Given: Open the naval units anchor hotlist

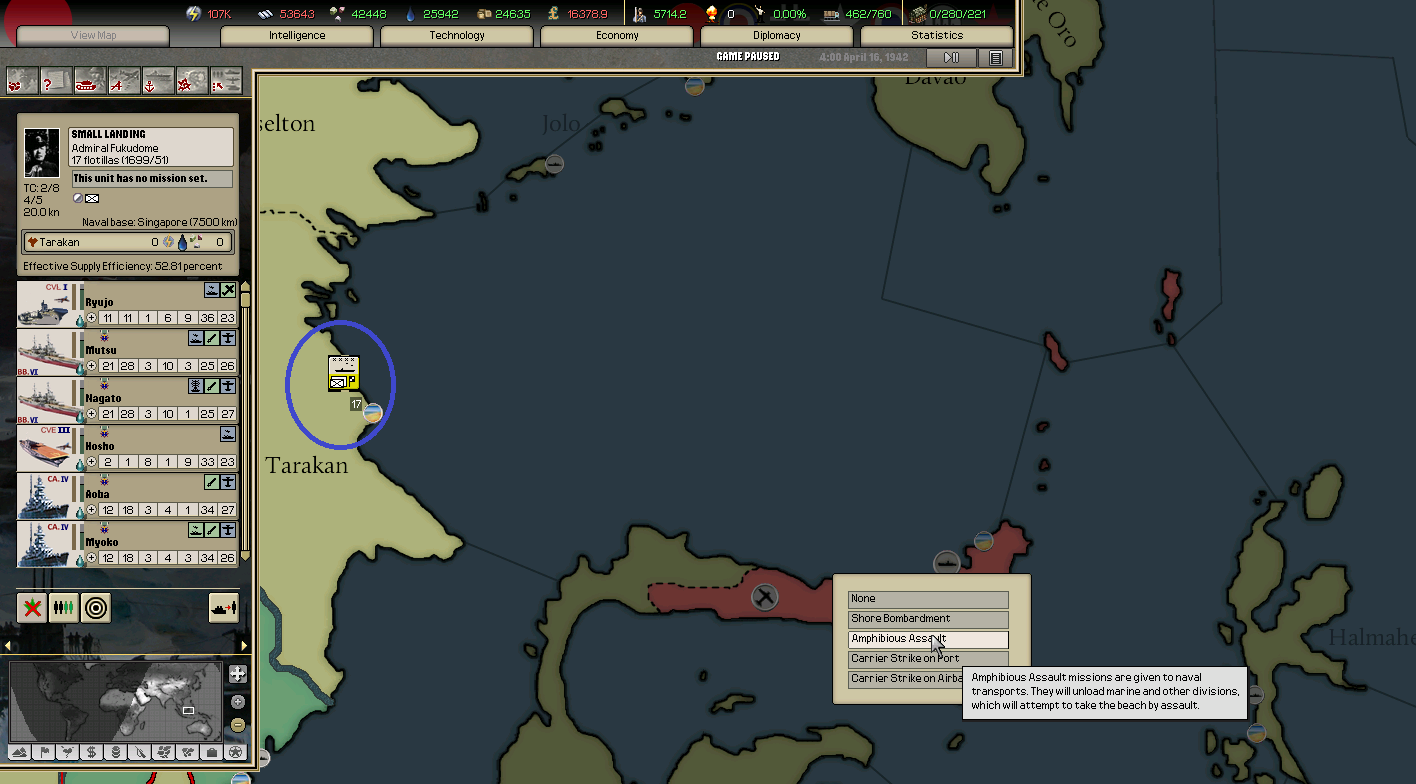Looking at the screenshot, I should (x=157, y=80).
